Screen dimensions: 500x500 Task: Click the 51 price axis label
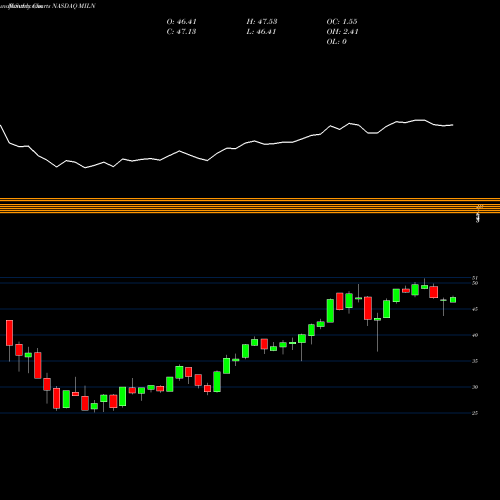pyautogui.click(x=475, y=278)
